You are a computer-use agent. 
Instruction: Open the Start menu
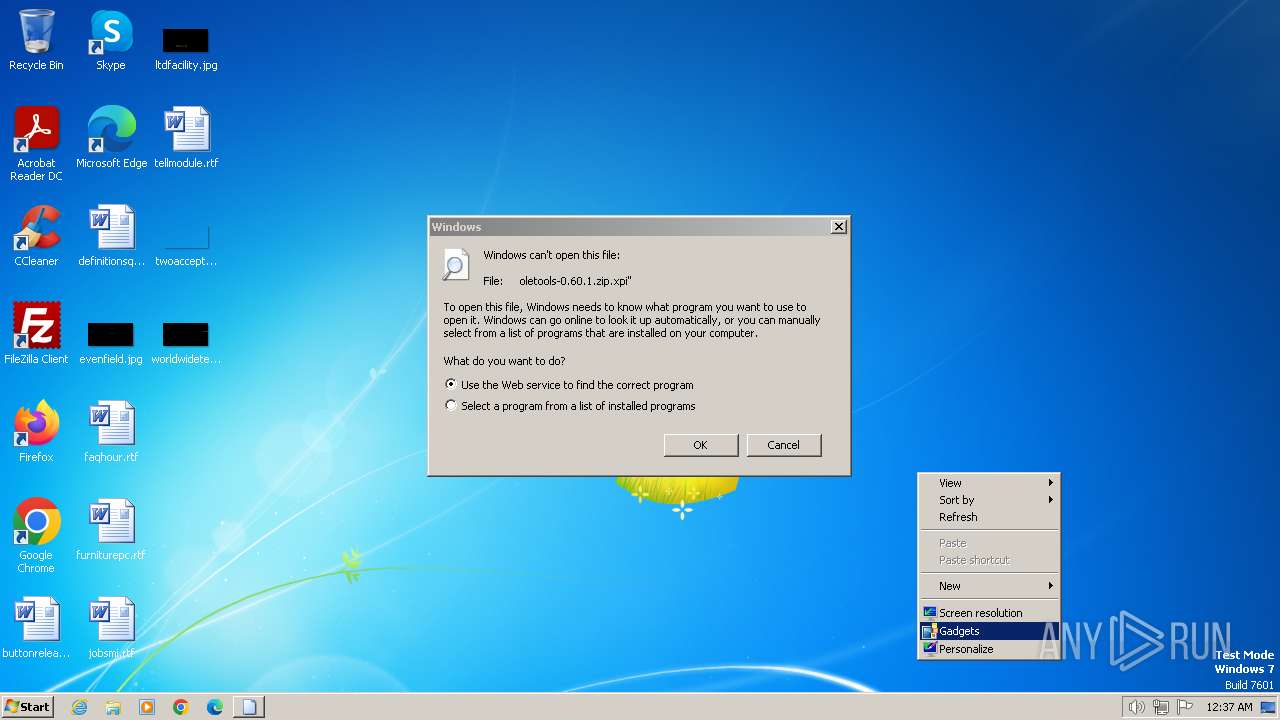[x=27, y=707]
